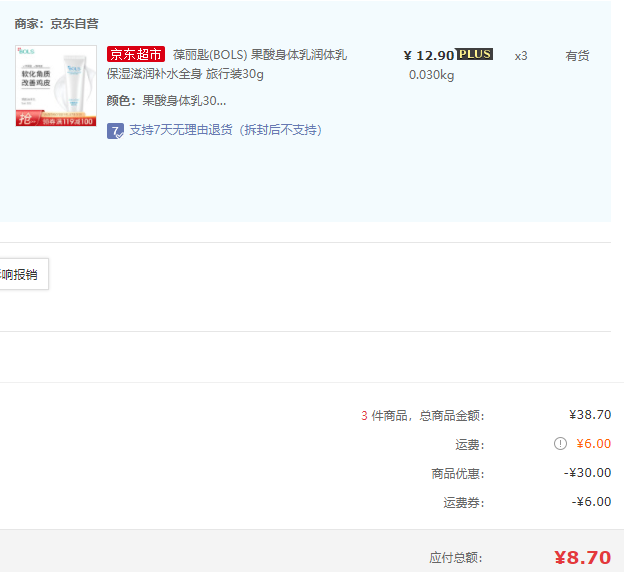Click shipping coupon value -¥6.00
This screenshot has height=572, width=624.
pos(591,502)
